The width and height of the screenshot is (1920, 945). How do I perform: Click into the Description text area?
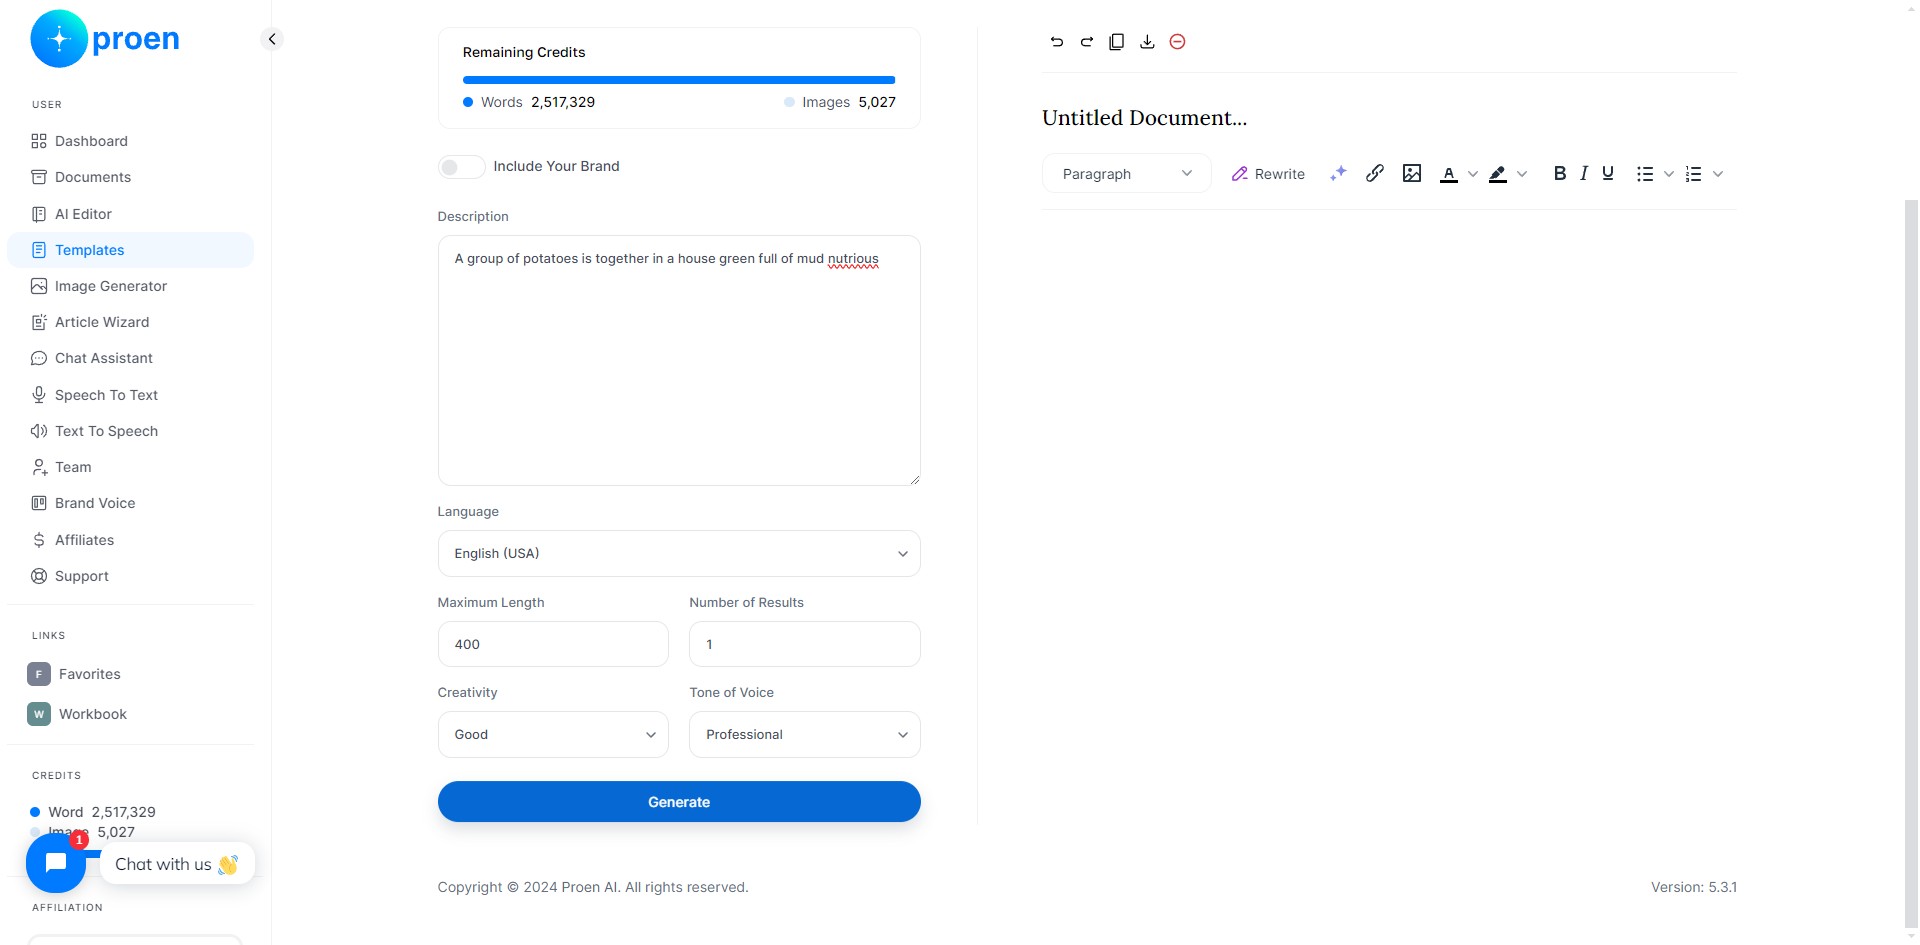click(679, 360)
